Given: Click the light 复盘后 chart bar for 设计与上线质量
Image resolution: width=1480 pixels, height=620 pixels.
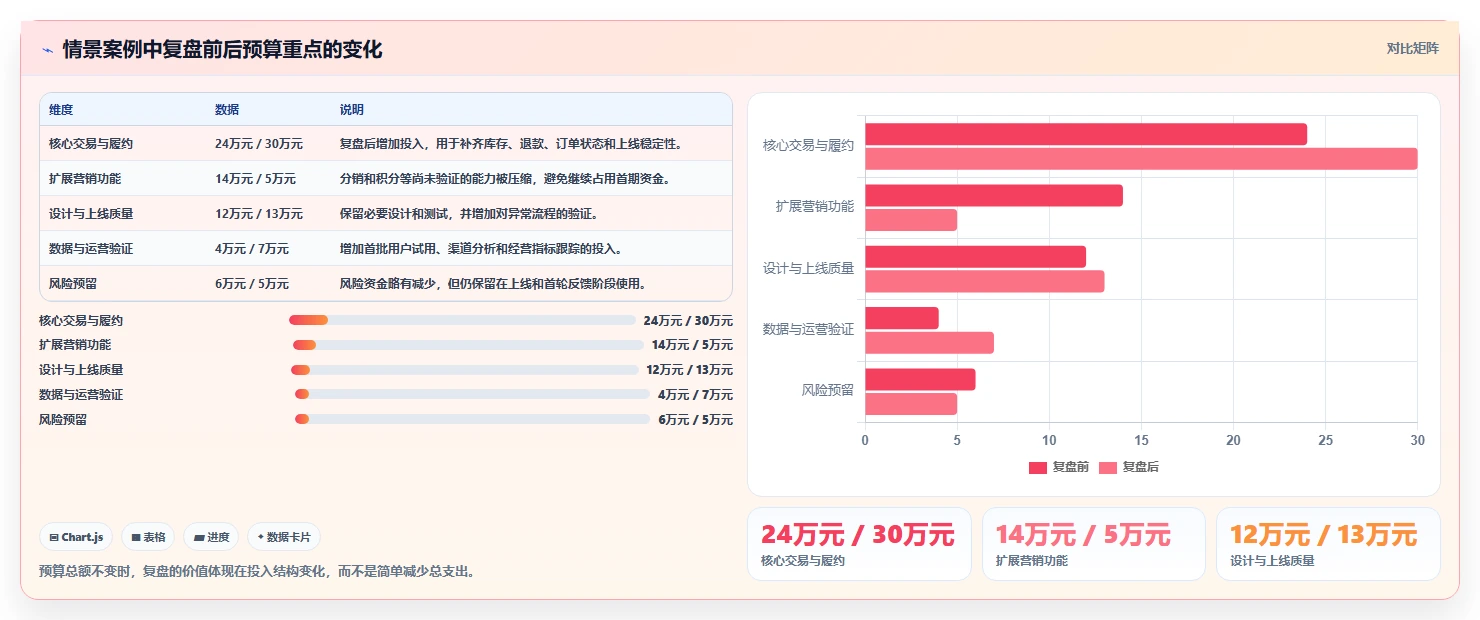Looking at the screenshot, I should 985,281.
